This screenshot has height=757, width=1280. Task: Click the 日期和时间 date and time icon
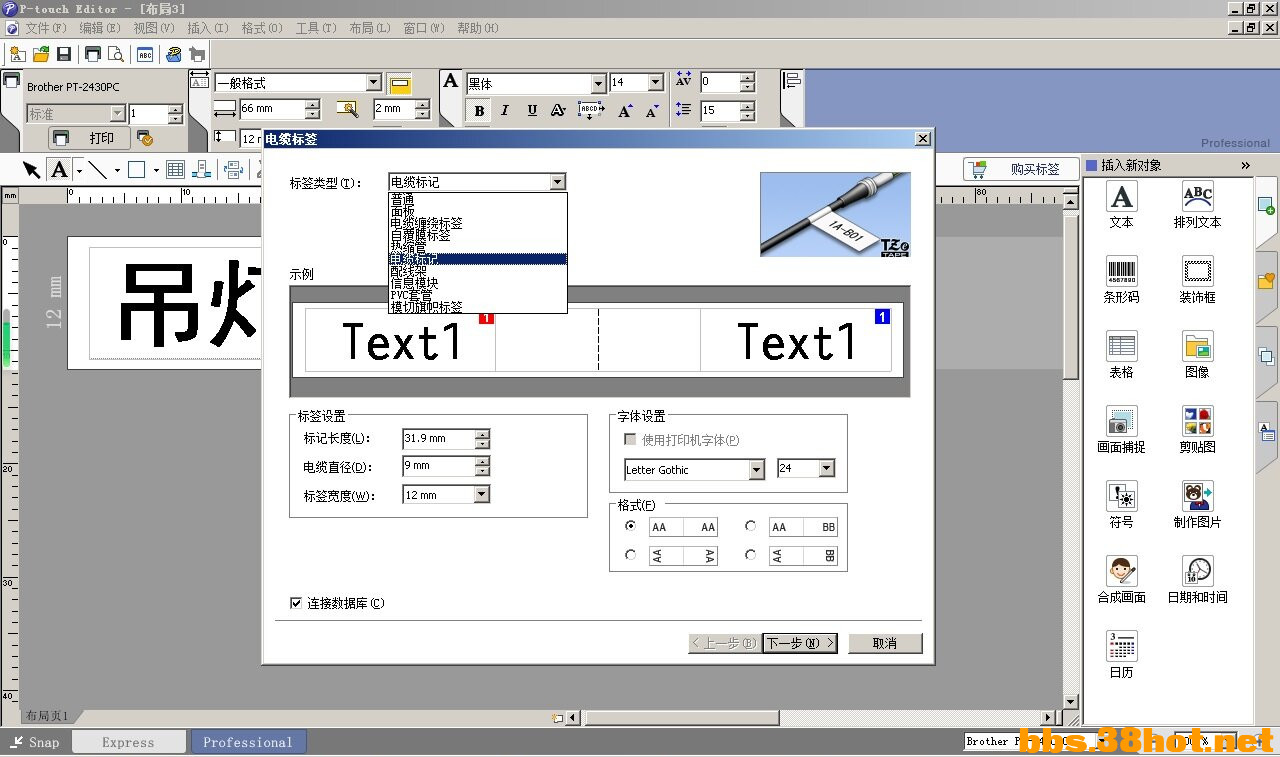(1198, 580)
